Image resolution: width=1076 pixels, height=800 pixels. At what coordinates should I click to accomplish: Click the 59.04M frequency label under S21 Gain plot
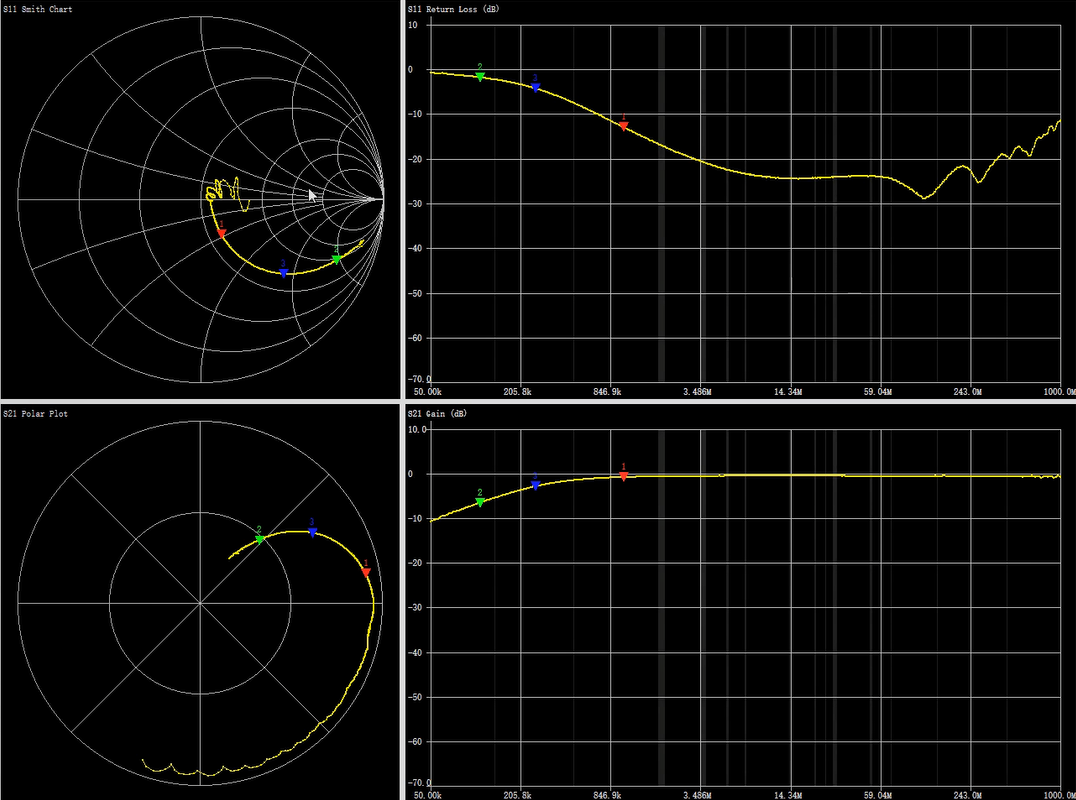pyautogui.click(x=878, y=795)
